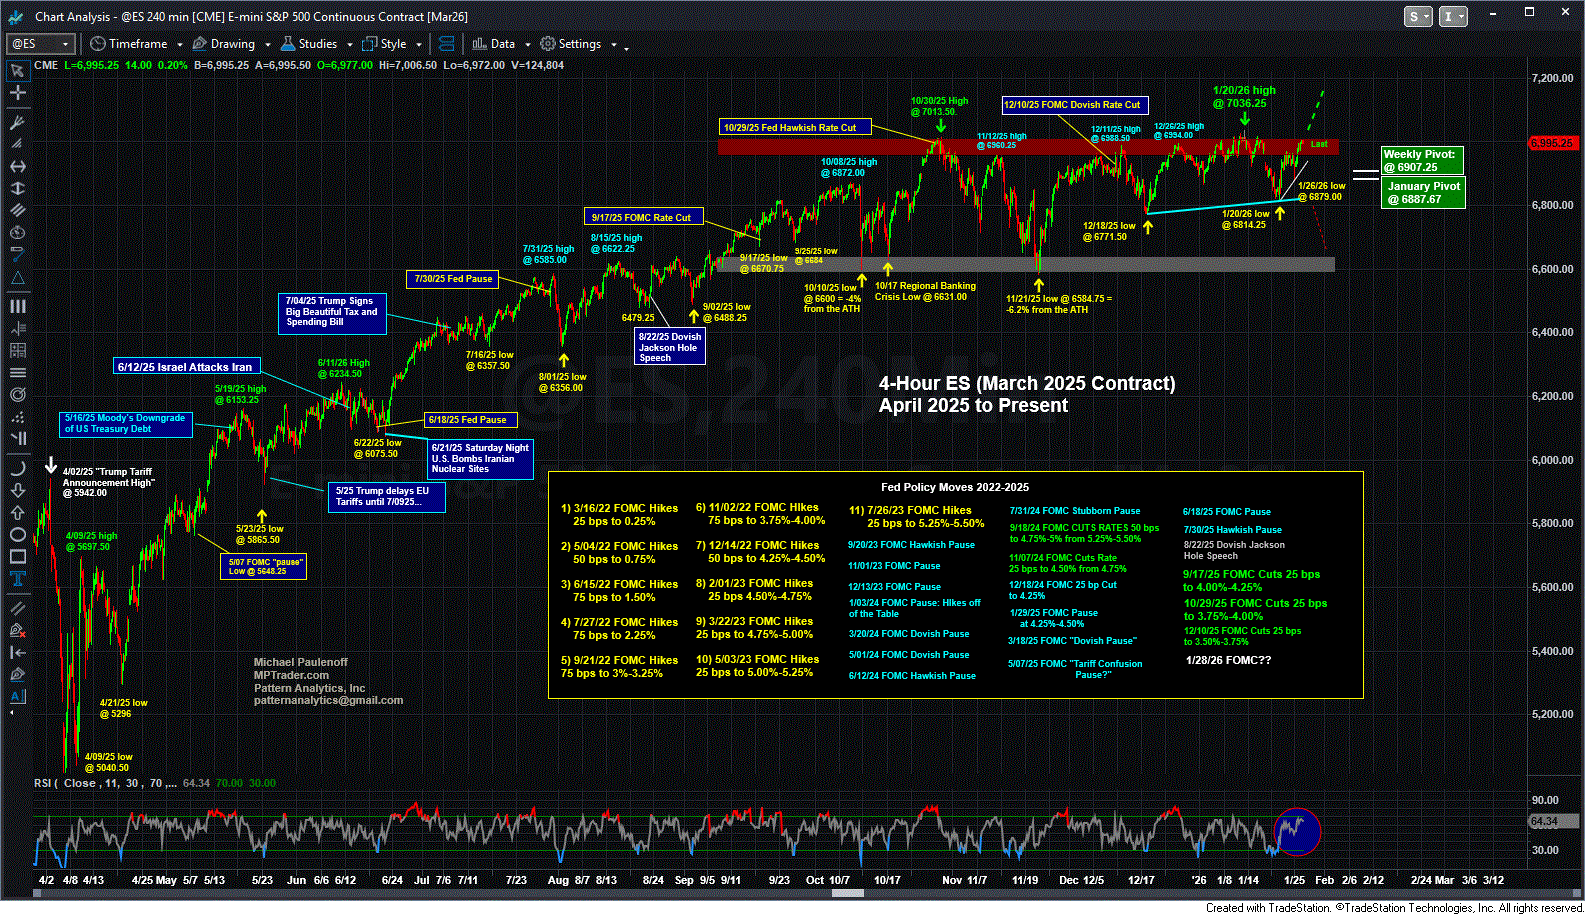Click the Data toolbar button
Viewport: 1585px width, 914px height.
tap(494, 44)
